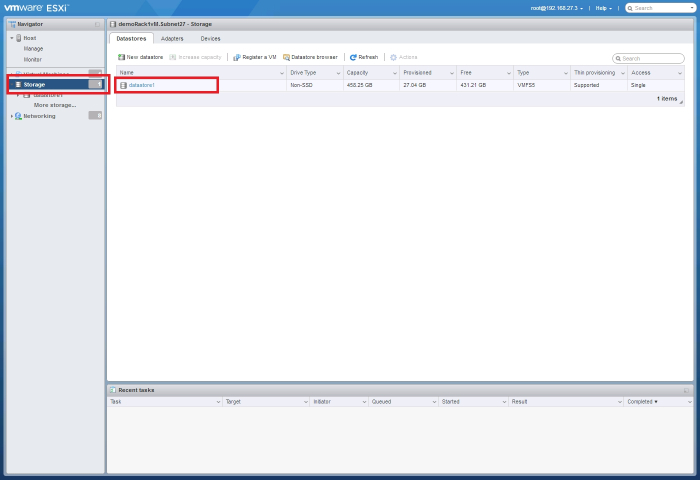The height and width of the screenshot is (480, 700).
Task: Open the Help dropdown menu
Action: pyautogui.click(x=604, y=8)
